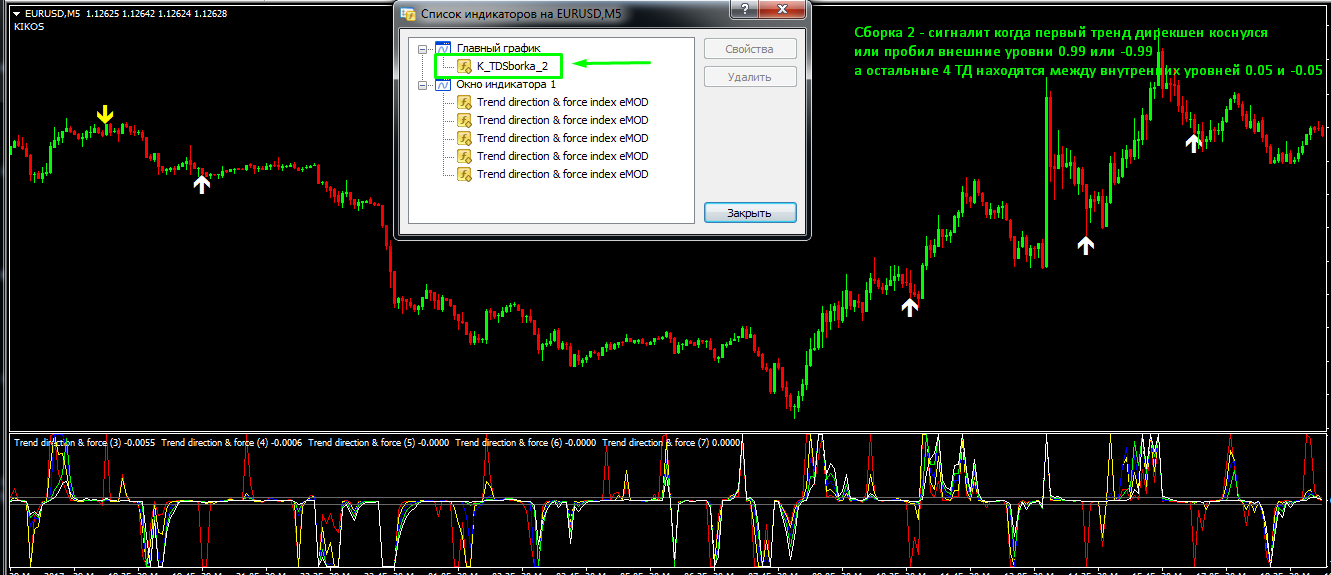
Task: Click the rightmost white up arrow signal
Action: click(1192, 144)
